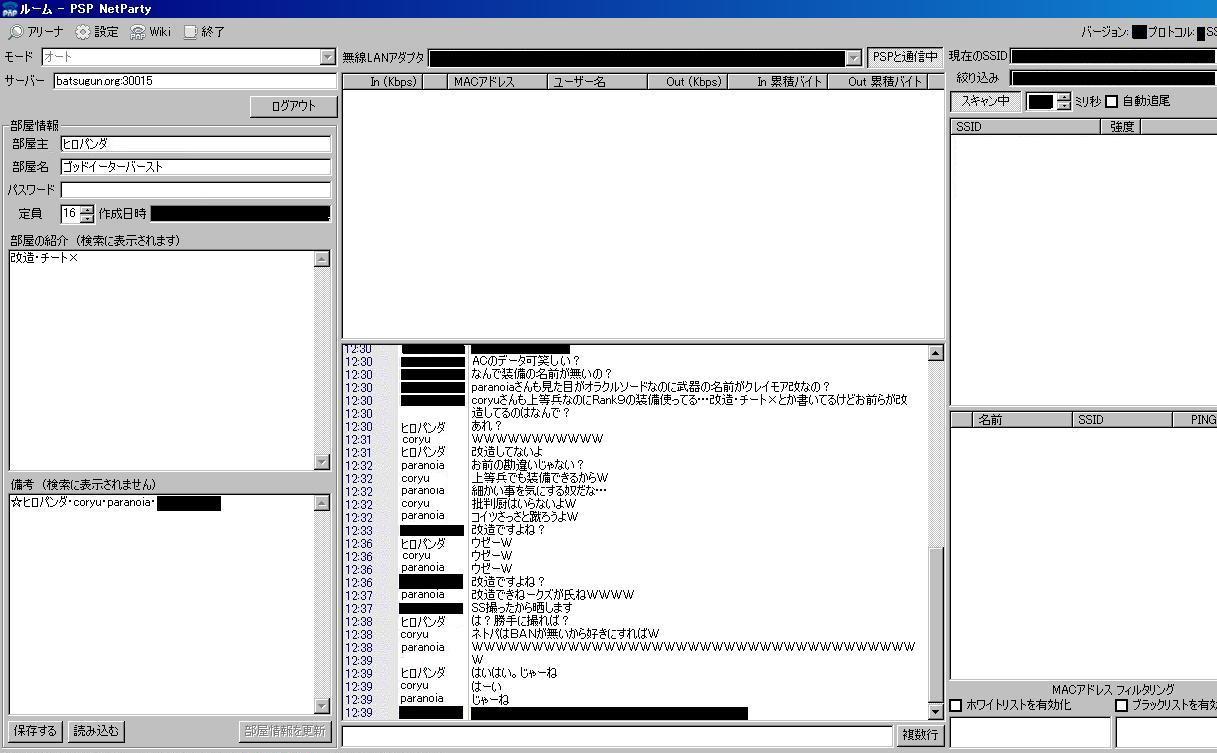
Task: Expand the モード mode dropdown
Action: coord(327,58)
